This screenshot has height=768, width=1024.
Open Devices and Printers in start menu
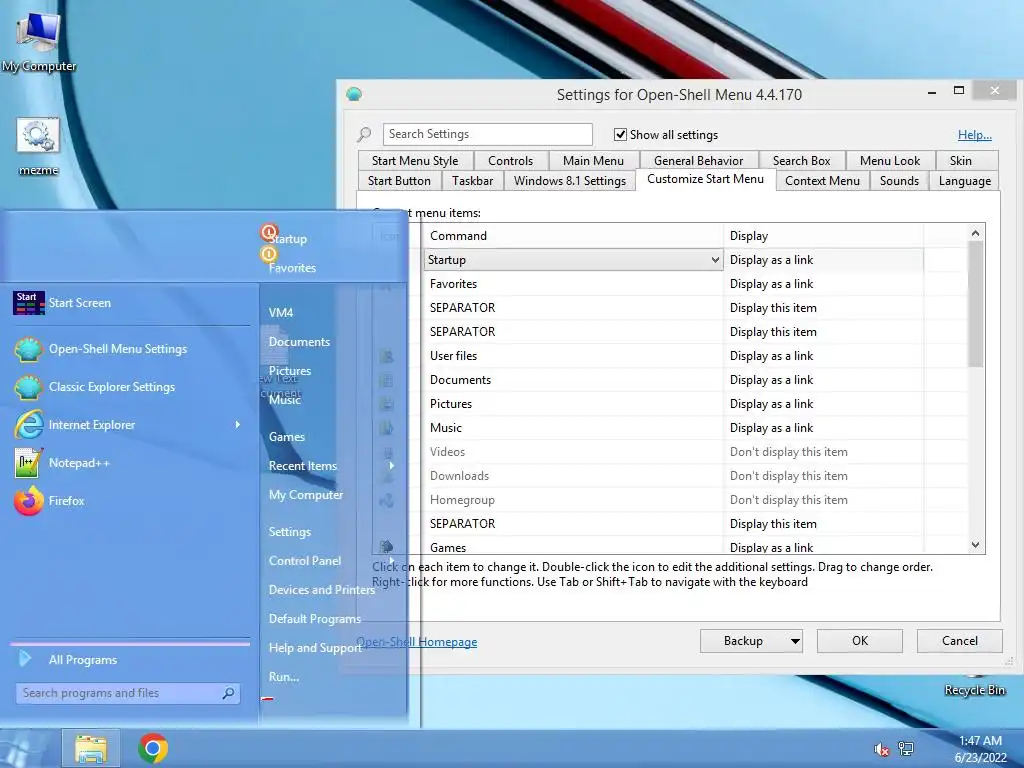[x=321, y=590]
